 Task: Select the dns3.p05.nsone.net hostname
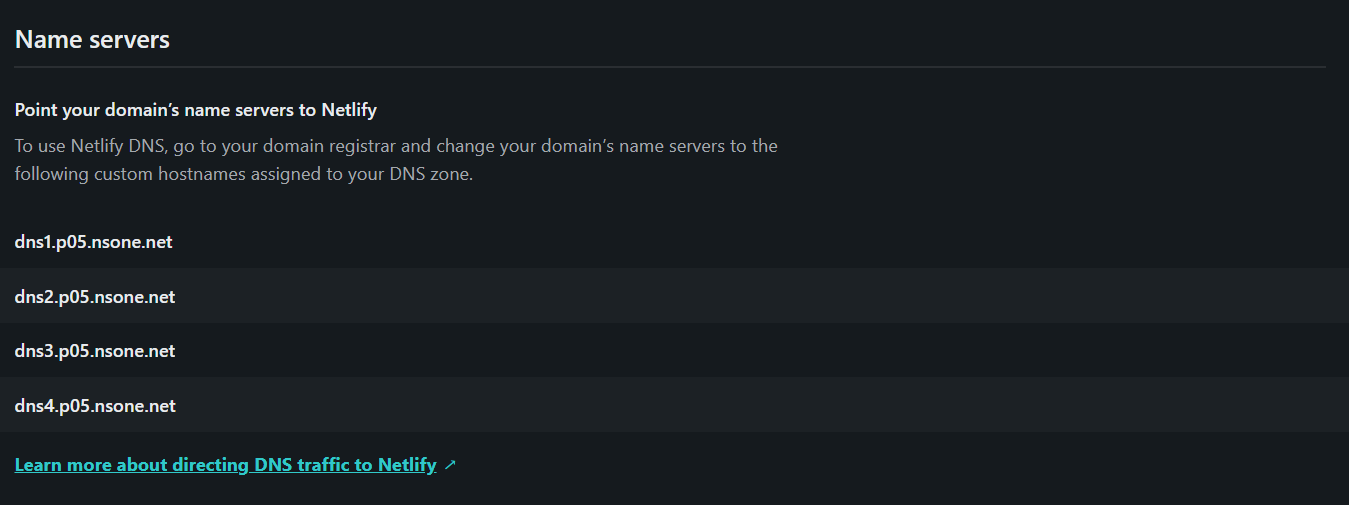pyautogui.click(x=95, y=351)
